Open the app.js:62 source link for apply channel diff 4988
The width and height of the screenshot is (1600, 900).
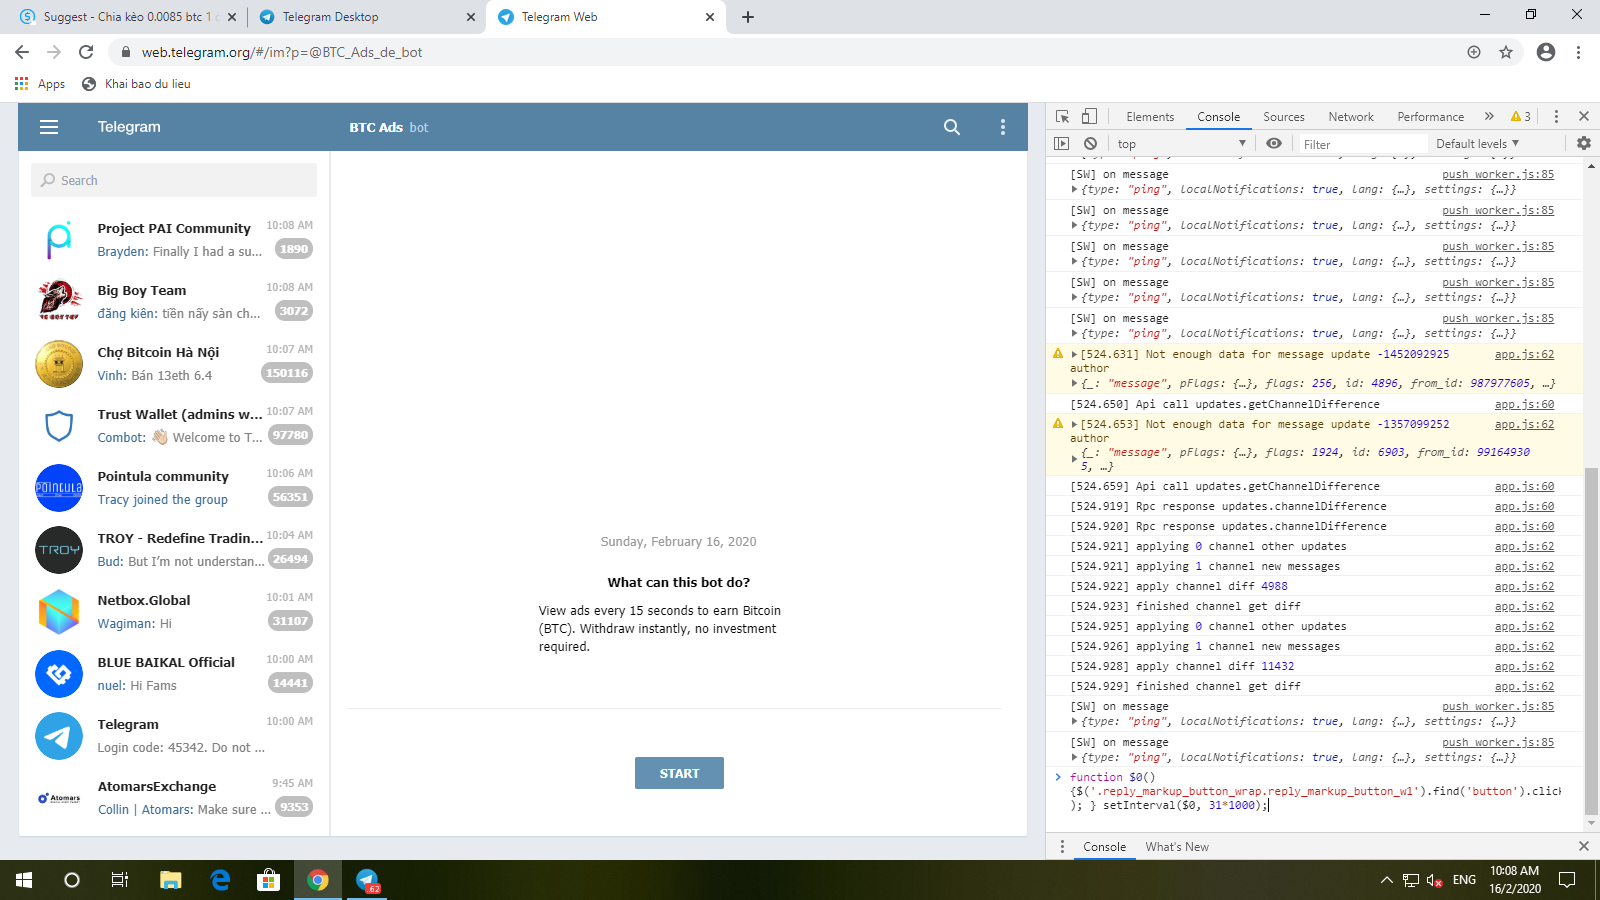coord(1524,586)
